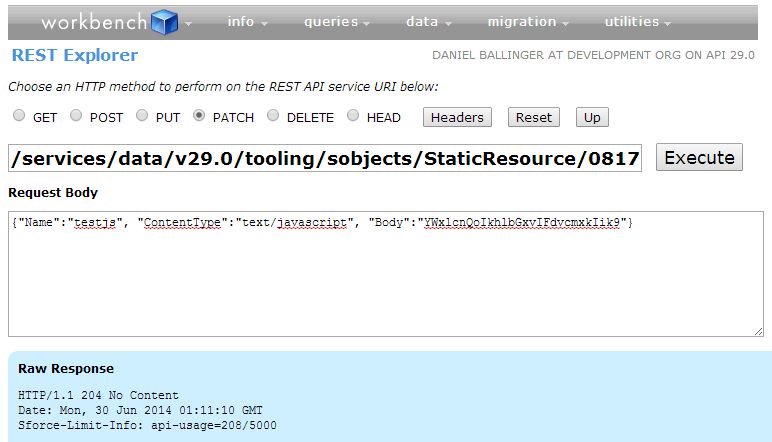Click the REST Explorer heading

tap(75, 55)
